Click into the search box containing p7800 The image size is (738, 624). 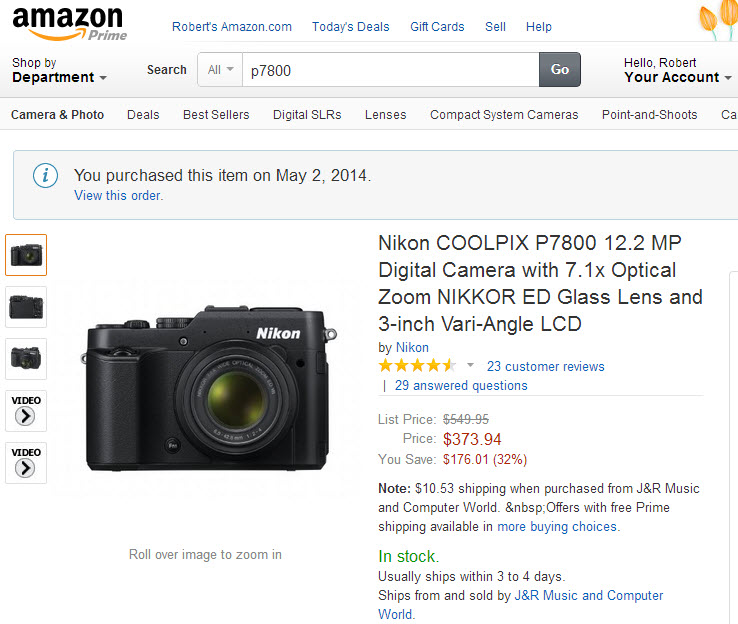390,70
